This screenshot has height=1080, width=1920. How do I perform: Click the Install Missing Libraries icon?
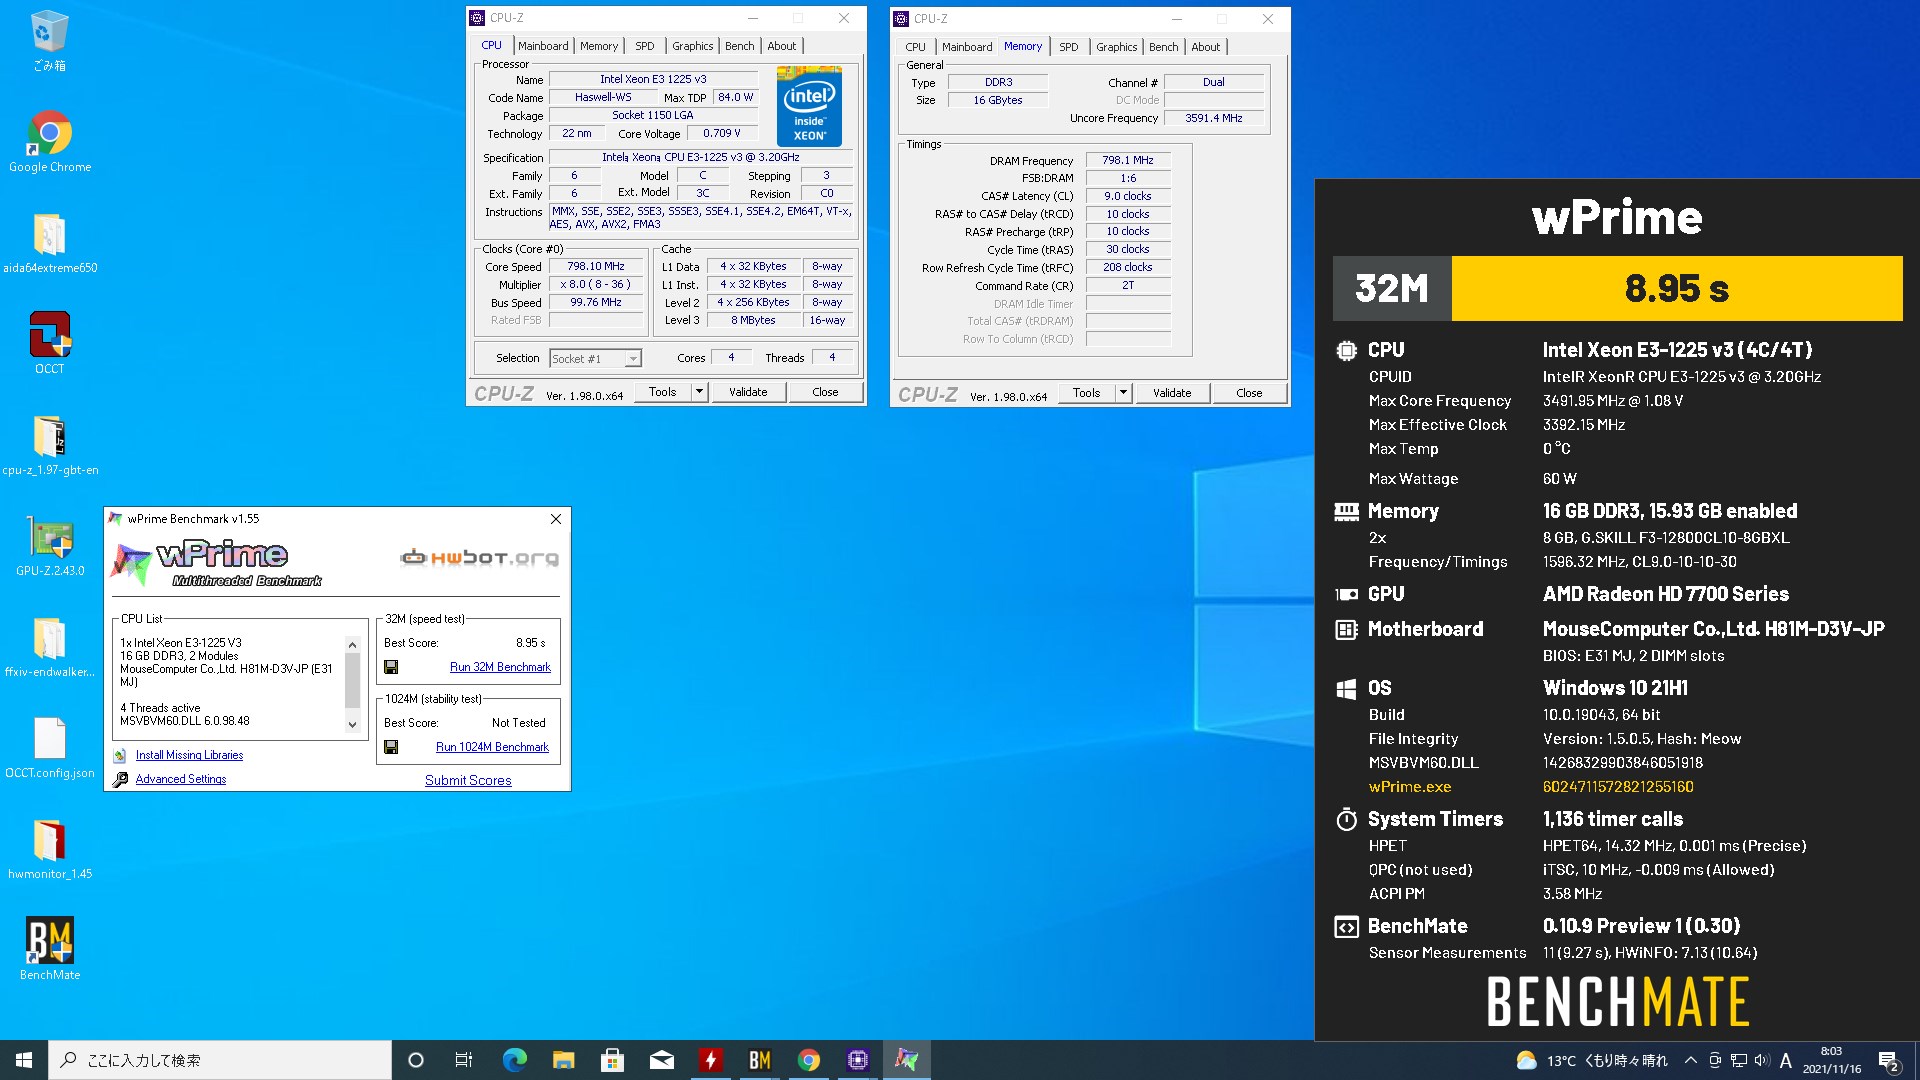tap(120, 756)
